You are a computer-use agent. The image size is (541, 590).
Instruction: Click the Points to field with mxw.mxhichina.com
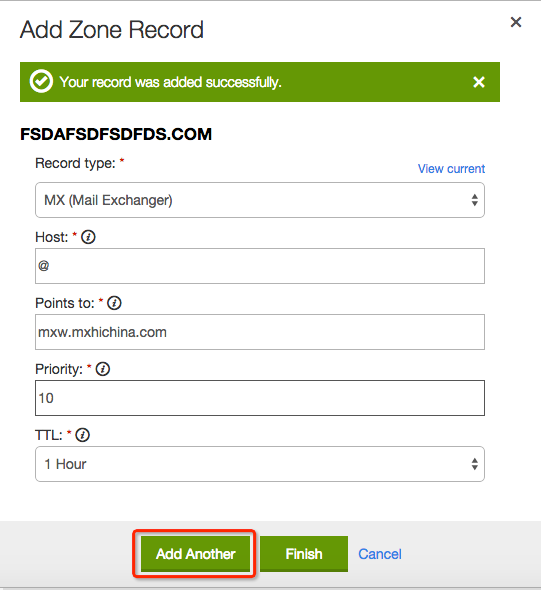coord(260,332)
